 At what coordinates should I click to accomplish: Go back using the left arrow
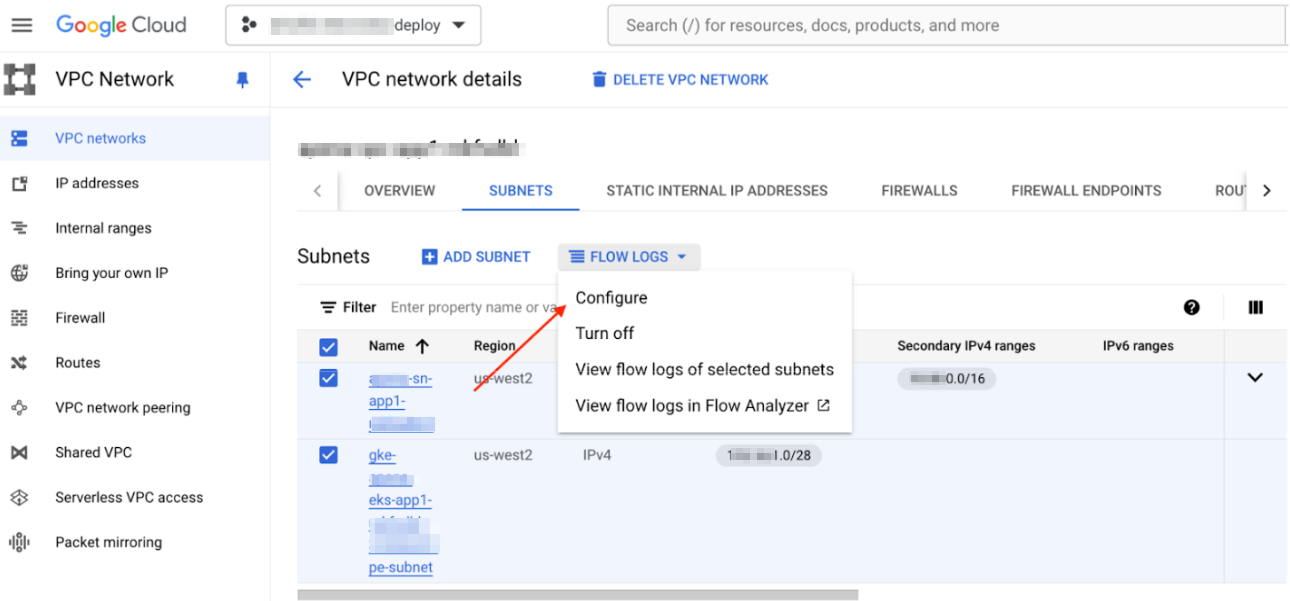tap(302, 80)
